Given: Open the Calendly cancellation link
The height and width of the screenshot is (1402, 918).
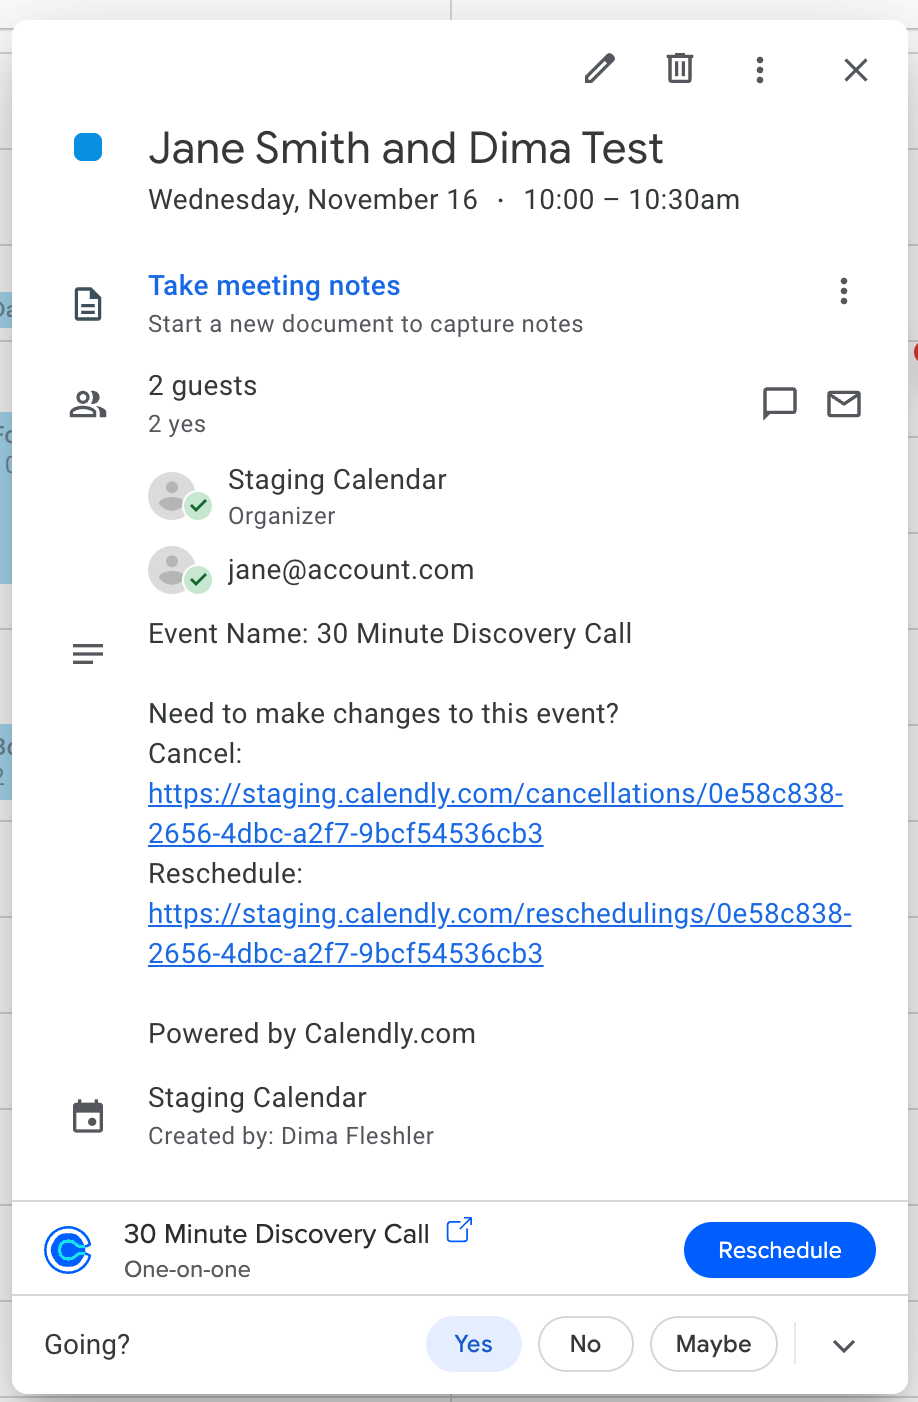Looking at the screenshot, I should 495,794.
